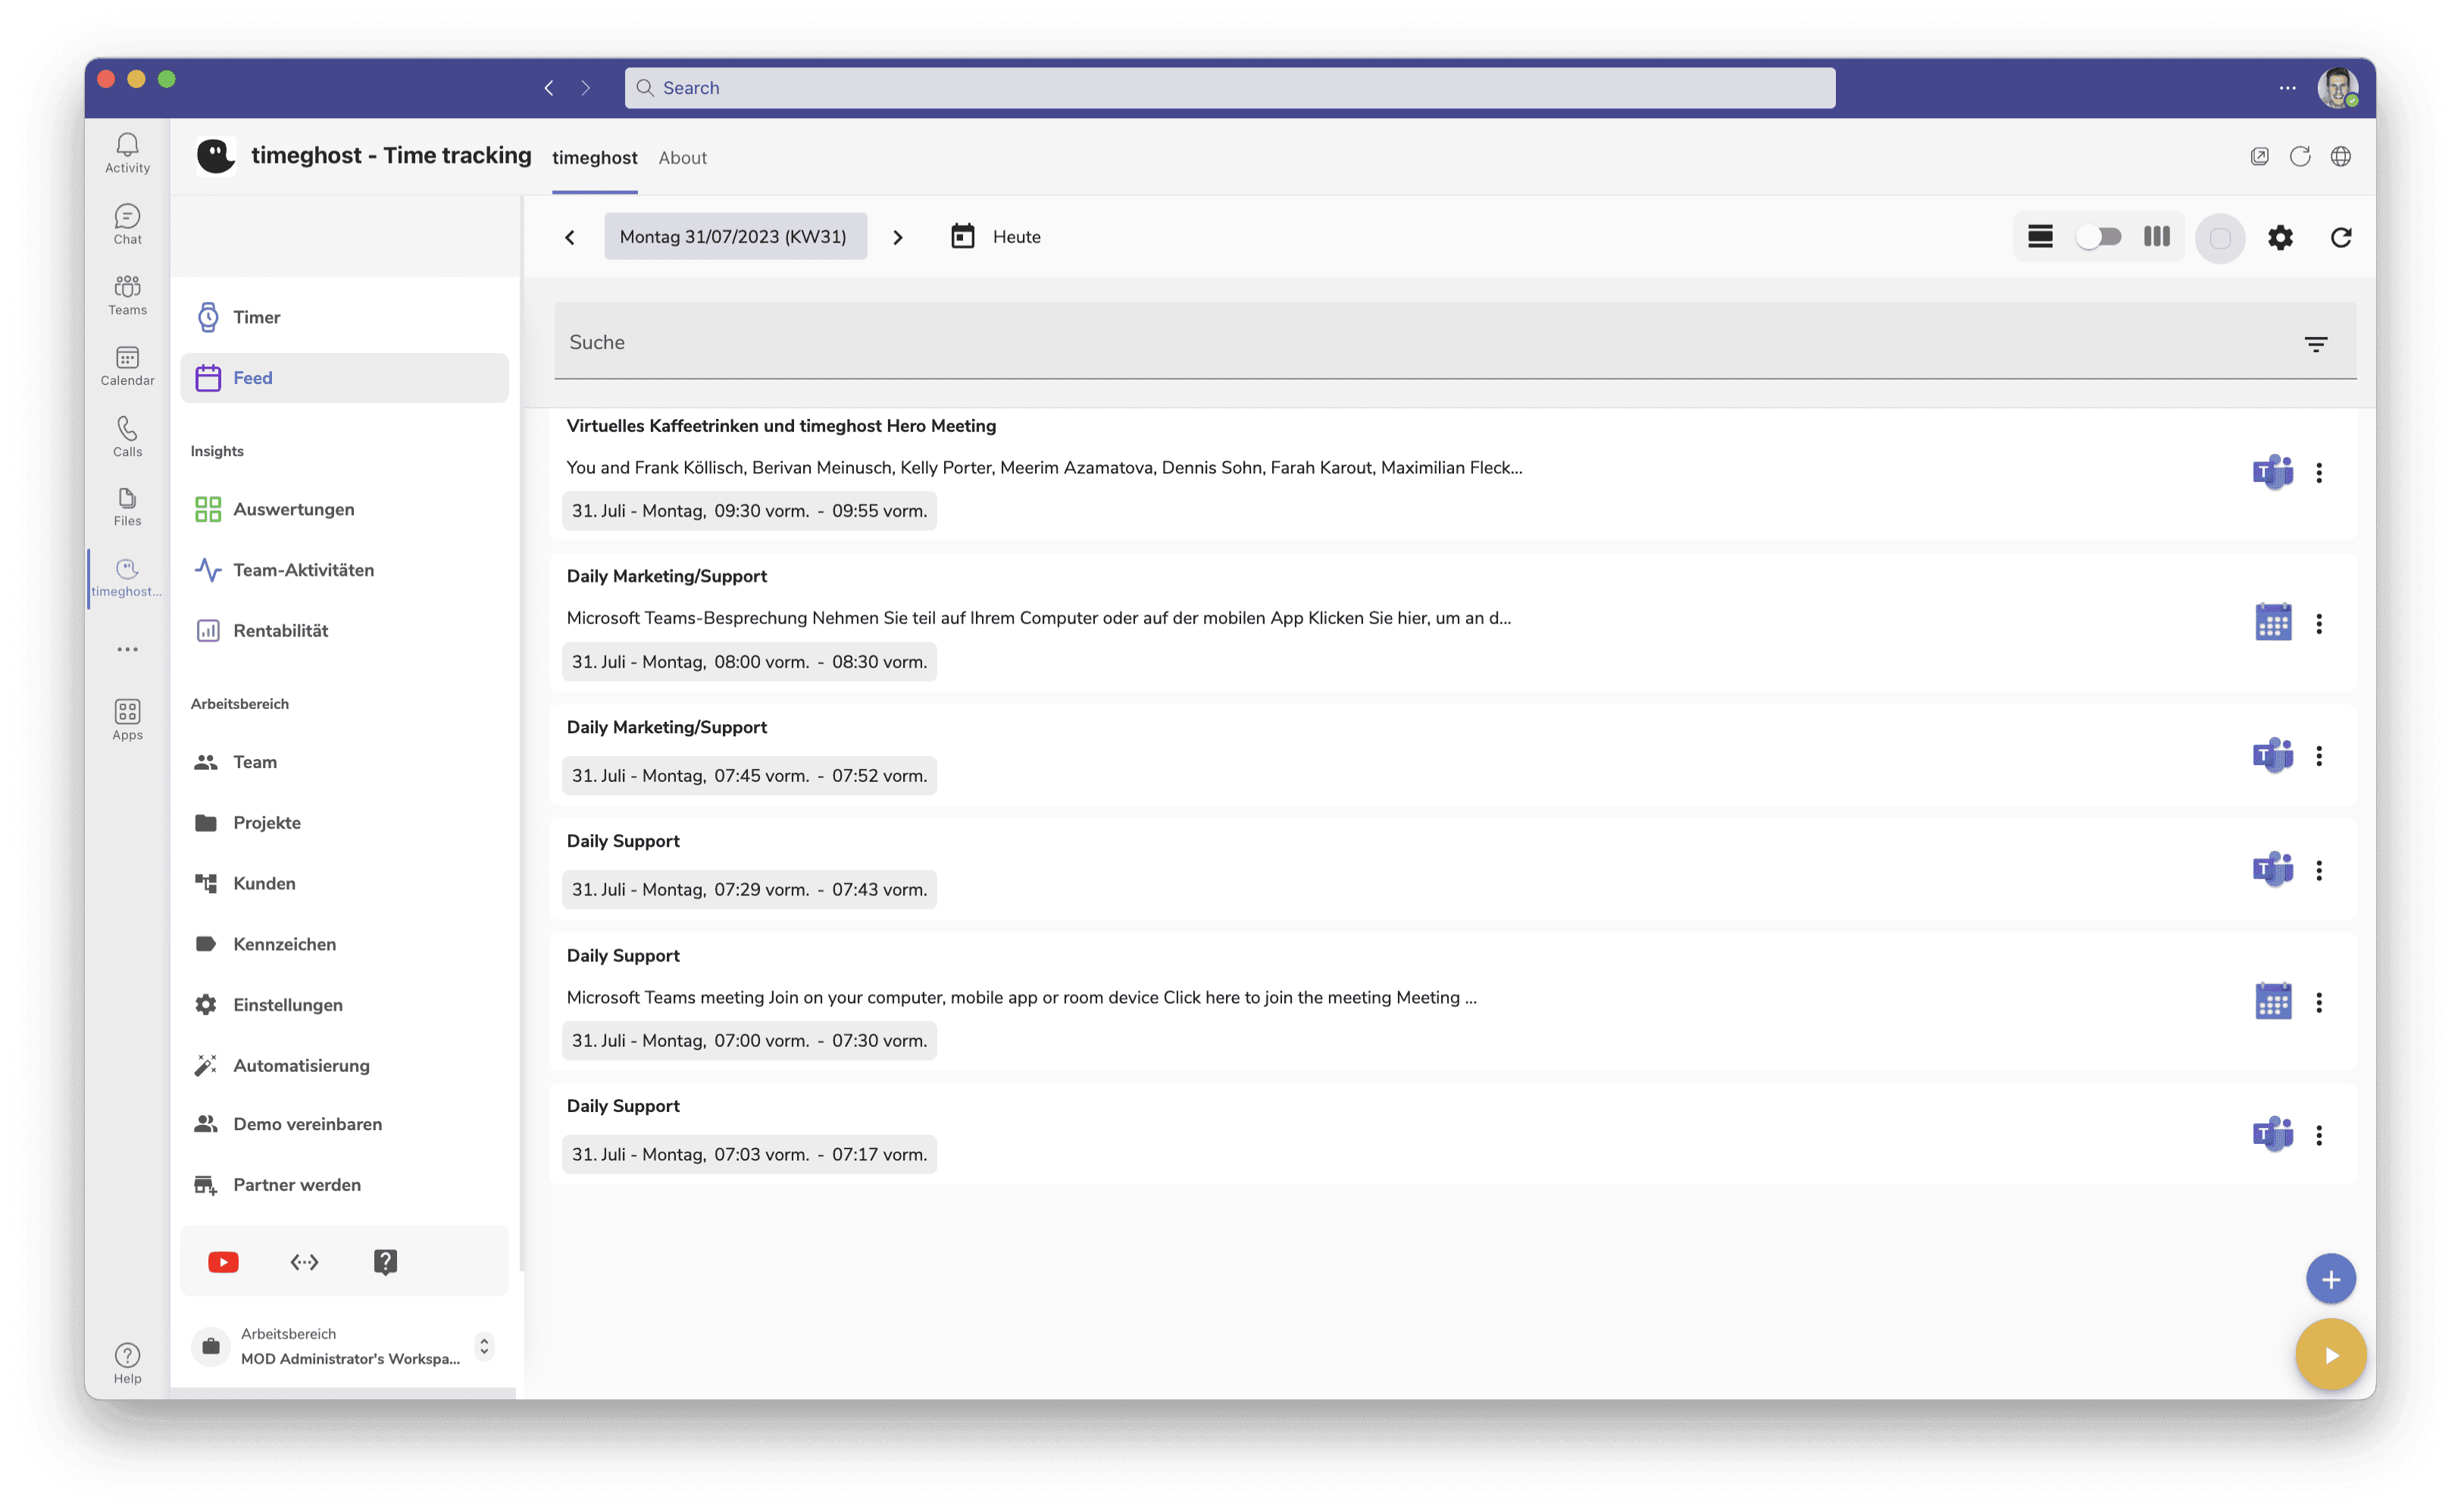This screenshot has height=1512, width=2461.
Task: Click Teams icon on Daily Marketing/Support 07:45 entry
Action: pyautogui.click(x=2272, y=755)
